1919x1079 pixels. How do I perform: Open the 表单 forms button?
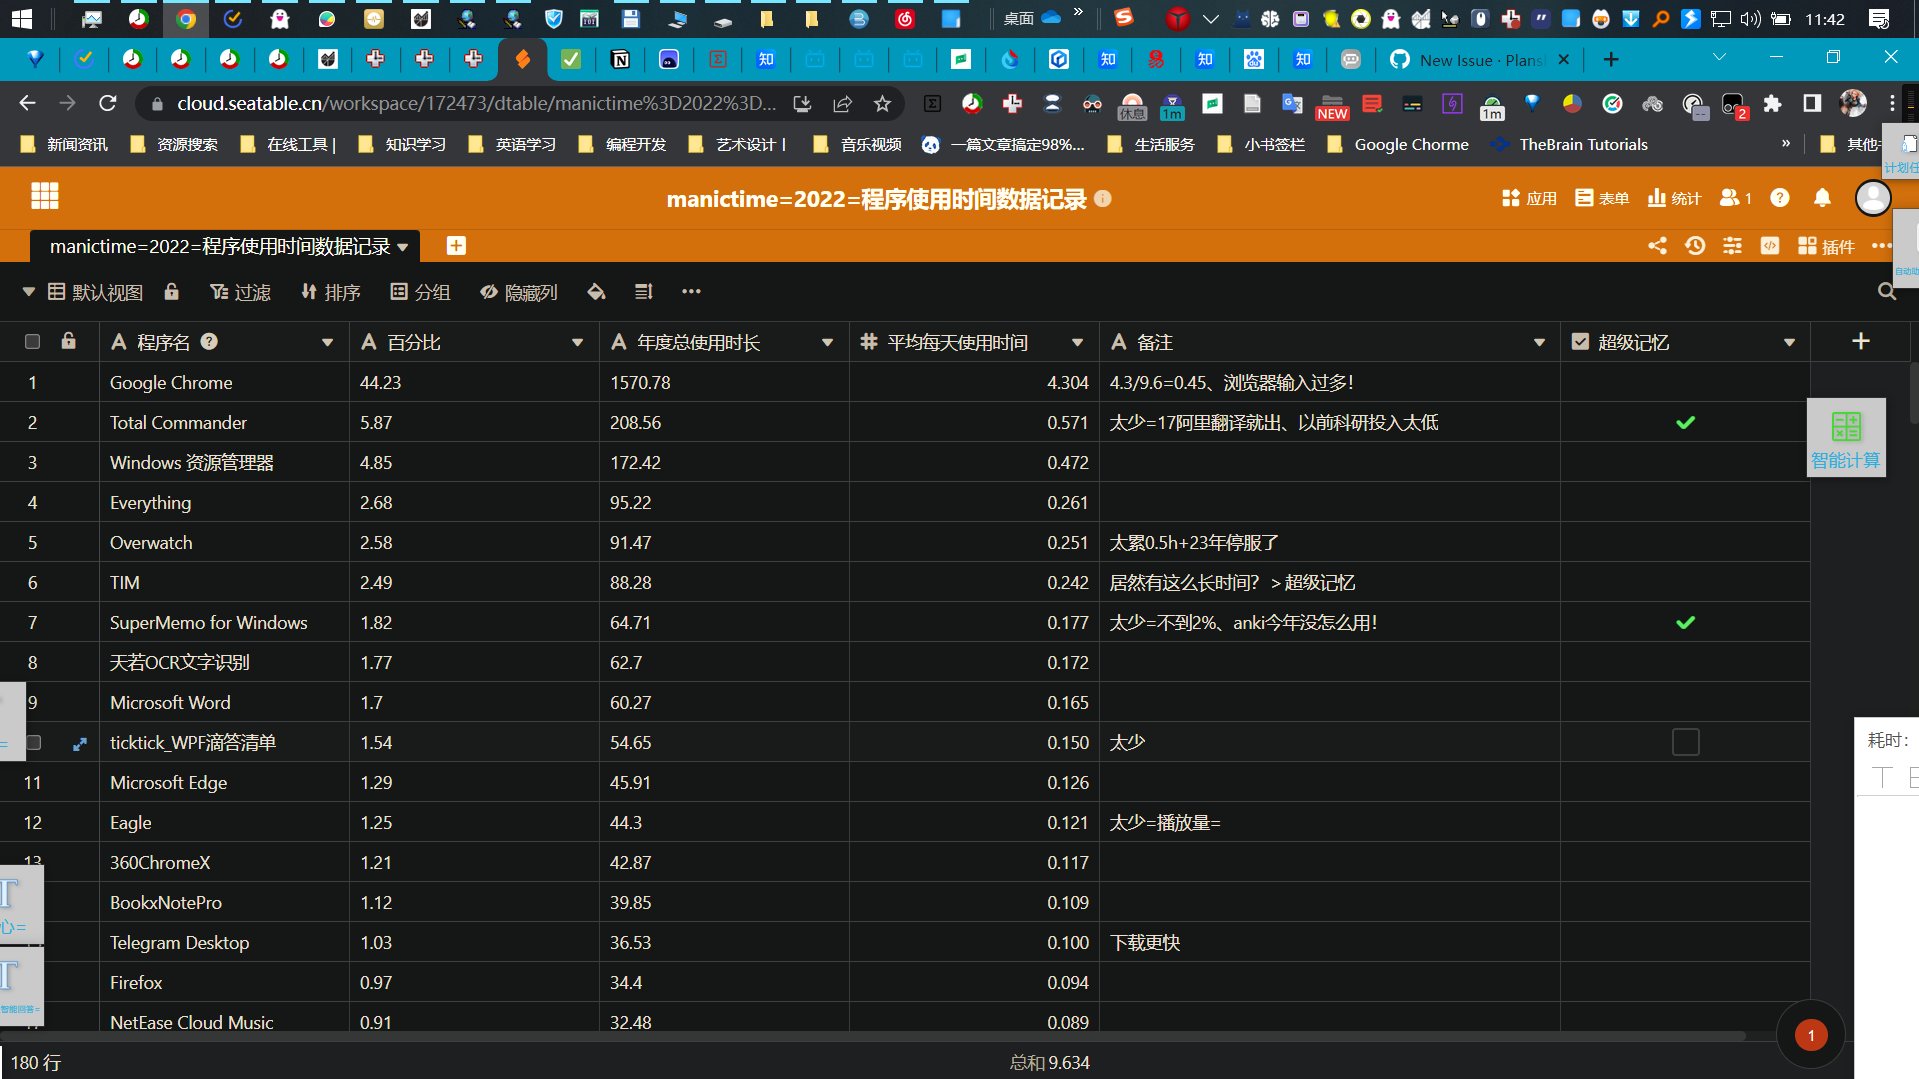point(1602,198)
